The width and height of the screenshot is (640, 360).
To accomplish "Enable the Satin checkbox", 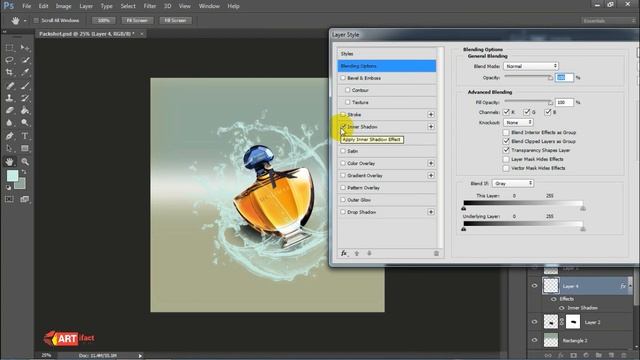I will click(343, 151).
